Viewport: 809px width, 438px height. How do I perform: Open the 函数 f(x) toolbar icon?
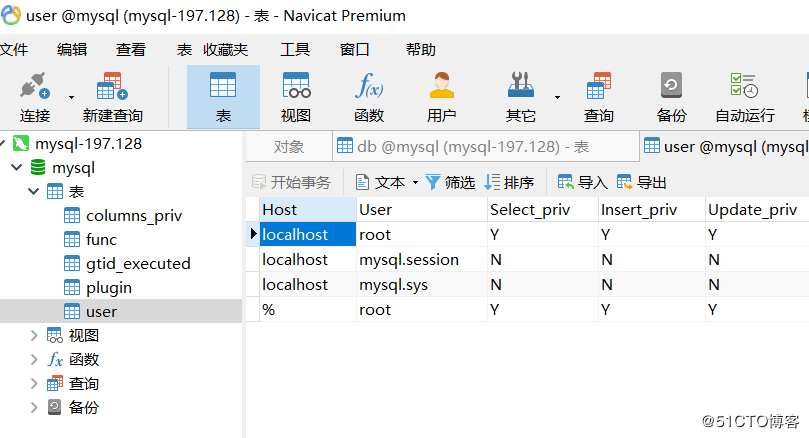click(x=369, y=97)
